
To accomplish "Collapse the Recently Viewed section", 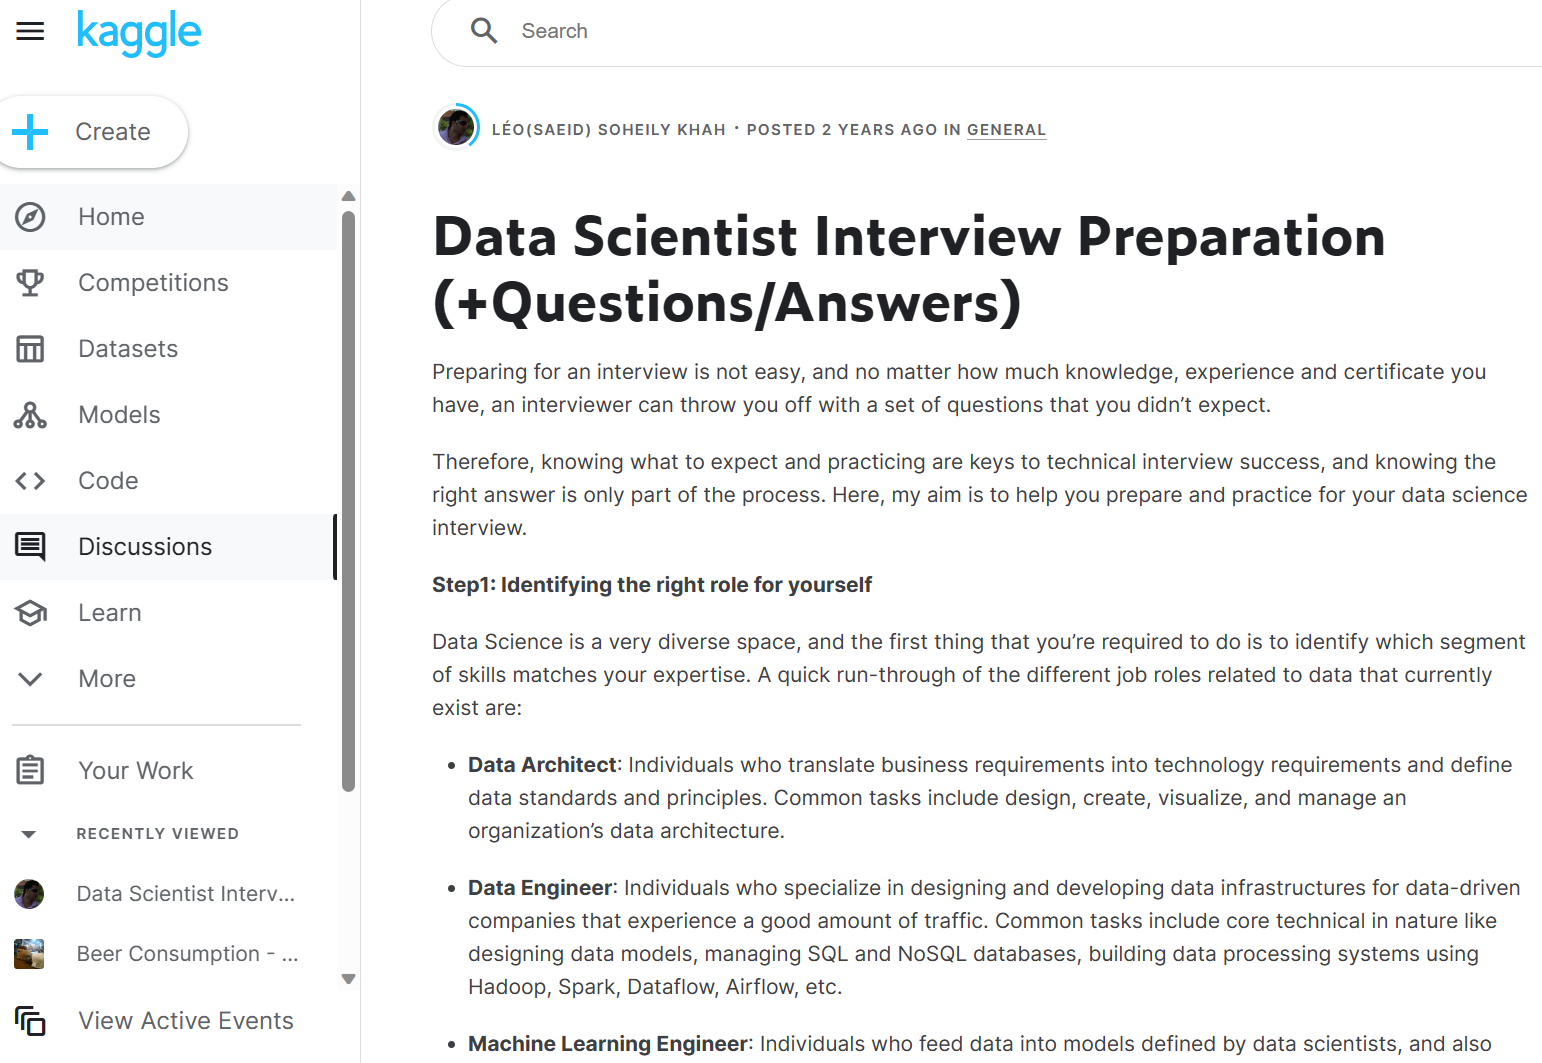I will (29, 834).
